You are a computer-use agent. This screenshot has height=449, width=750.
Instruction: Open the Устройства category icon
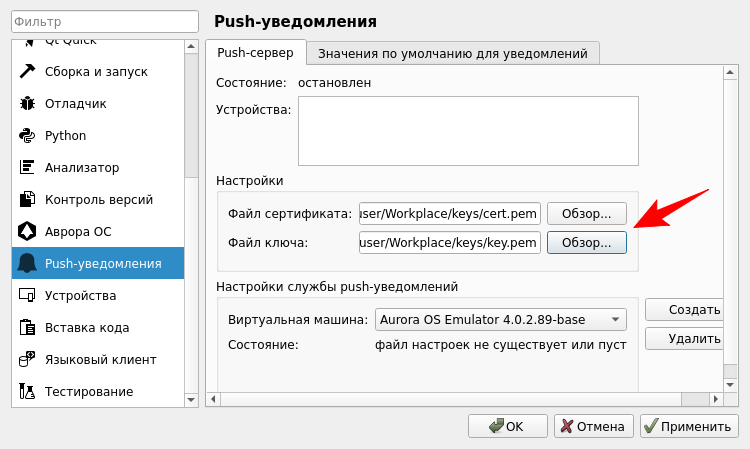(x=27, y=296)
